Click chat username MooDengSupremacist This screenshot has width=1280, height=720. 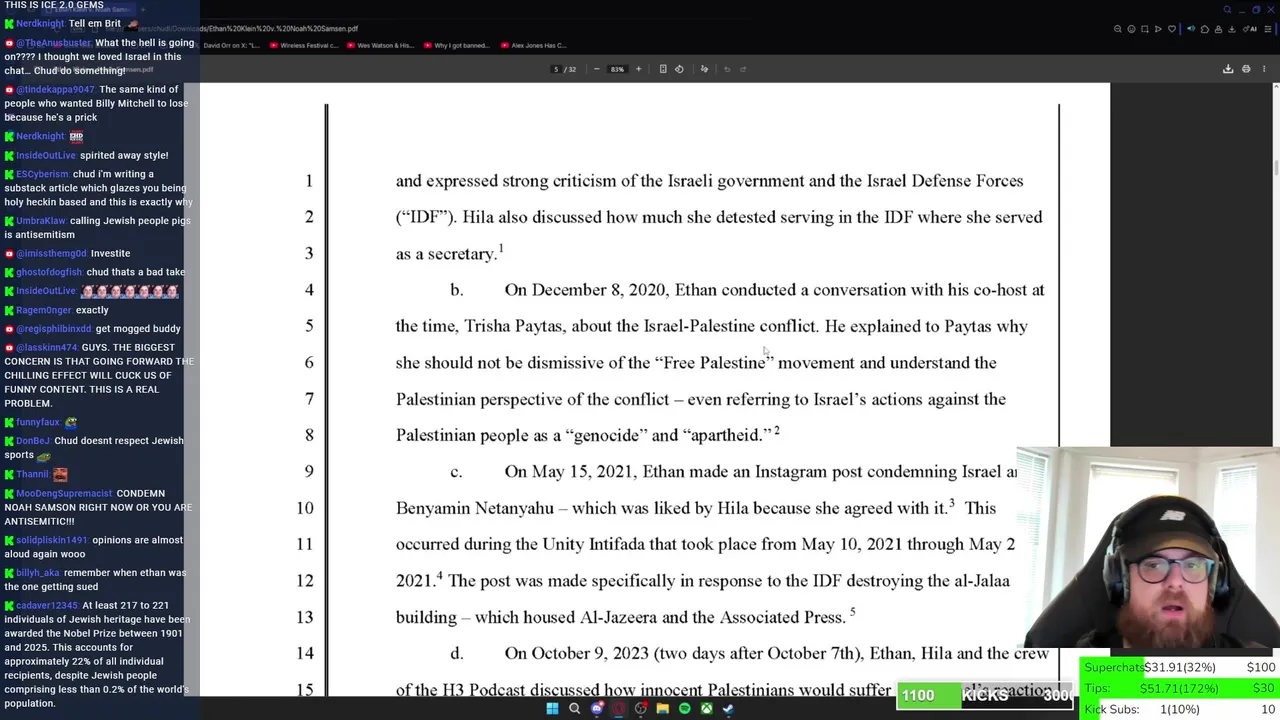[x=64, y=493]
